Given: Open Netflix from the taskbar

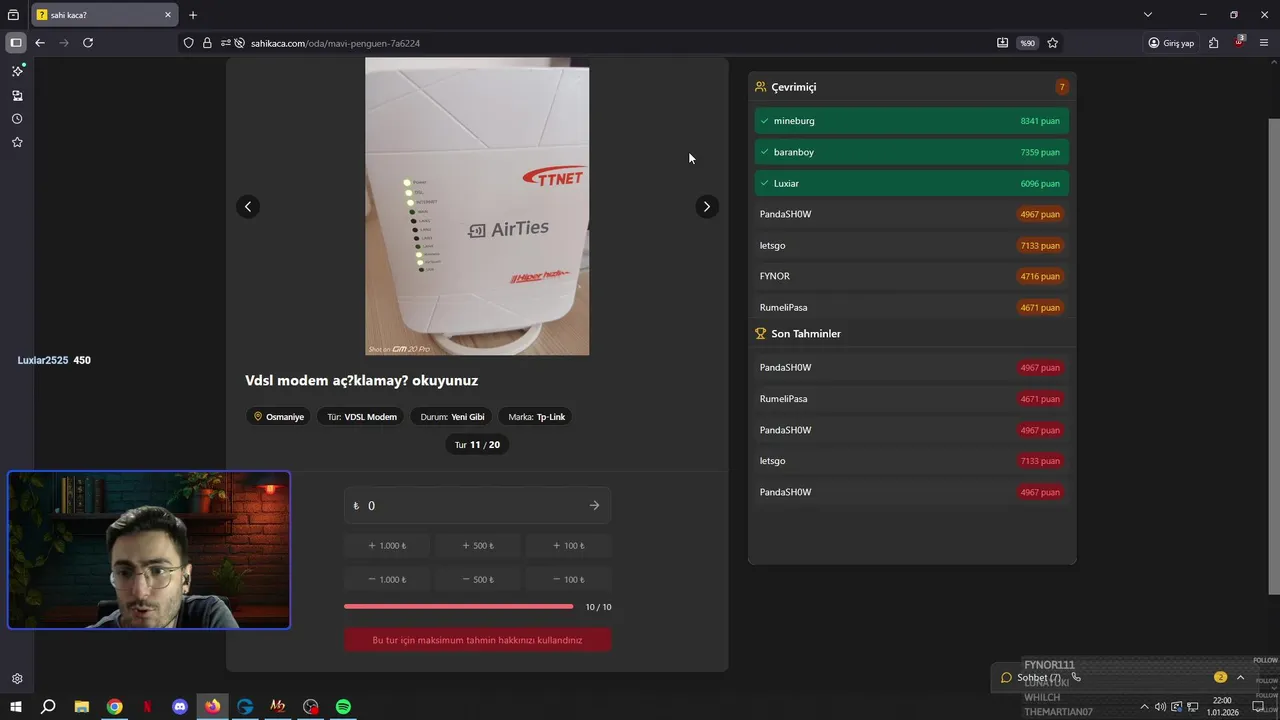Looking at the screenshot, I should point(147,707).
